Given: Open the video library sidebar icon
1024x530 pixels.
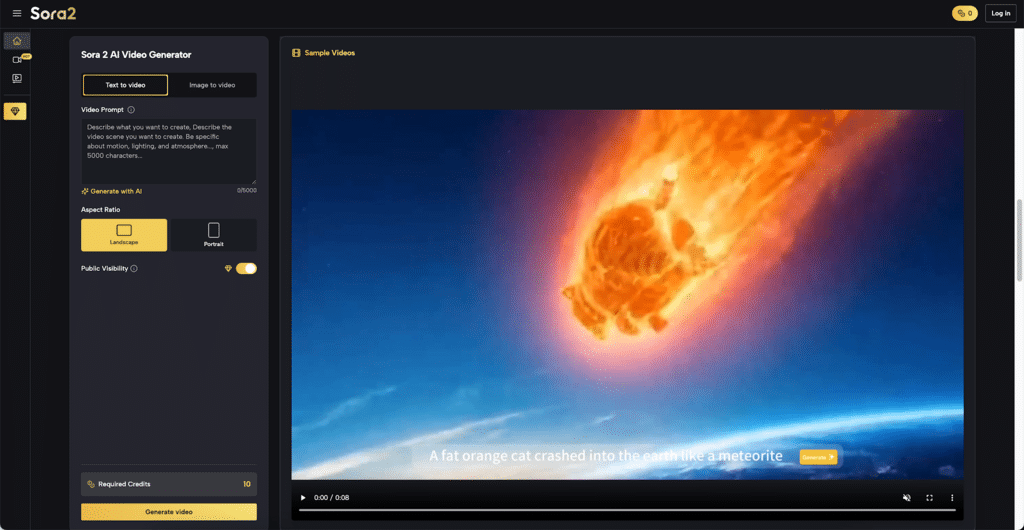Looking at the screenshot, I should [x=17, y=78].
